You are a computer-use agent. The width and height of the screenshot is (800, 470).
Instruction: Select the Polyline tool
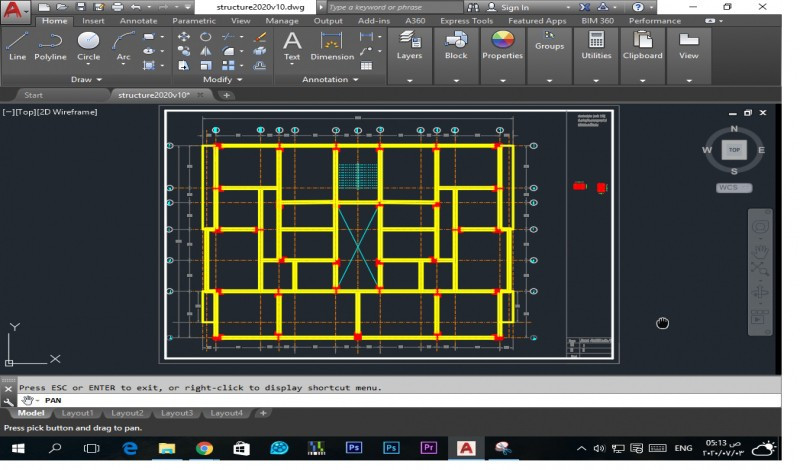click(50, 46)
